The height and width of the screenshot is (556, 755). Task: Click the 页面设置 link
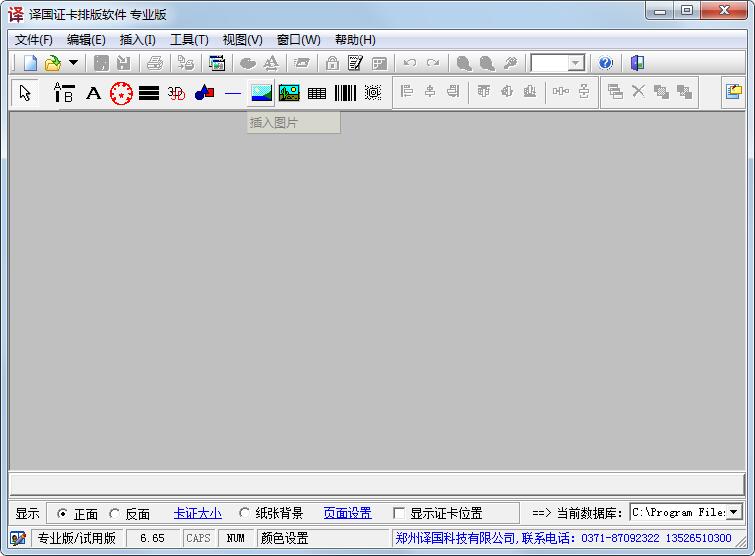click(x=347, y=513)
